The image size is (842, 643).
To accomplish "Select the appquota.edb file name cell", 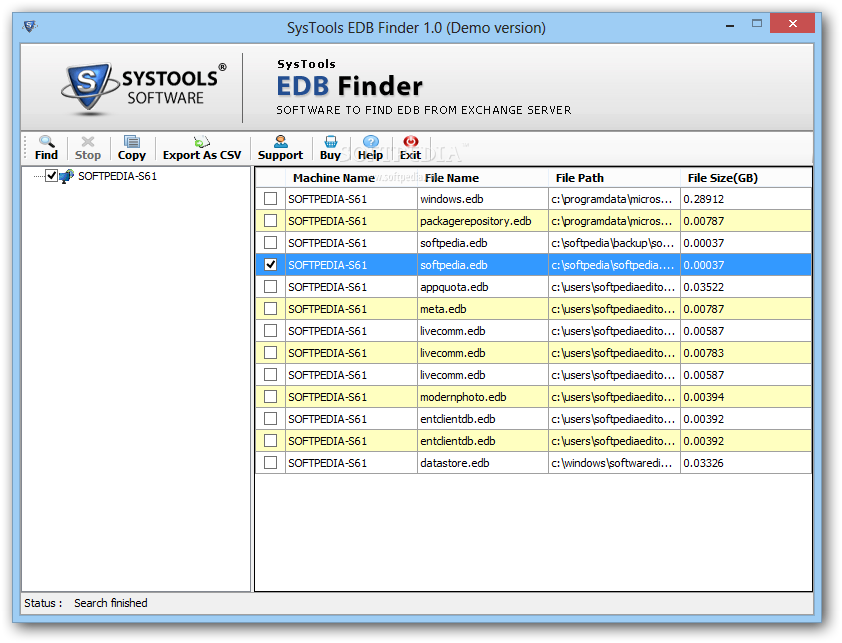I will coord(483,287).
